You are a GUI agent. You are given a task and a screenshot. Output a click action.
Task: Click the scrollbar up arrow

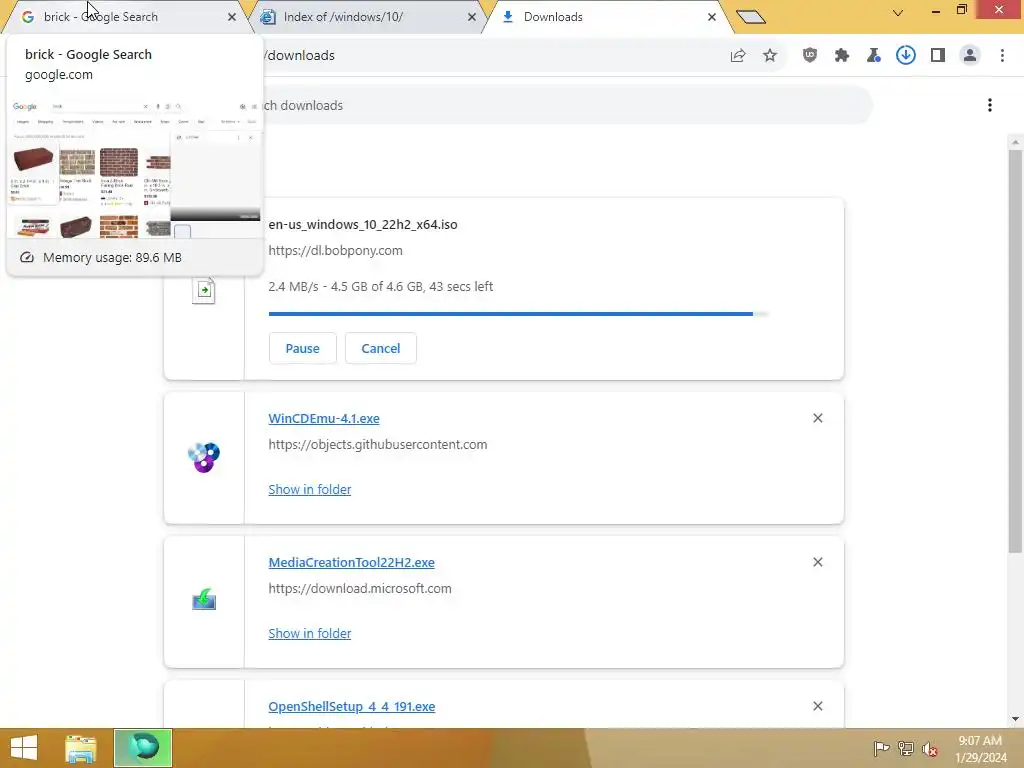pos(1016,142)
